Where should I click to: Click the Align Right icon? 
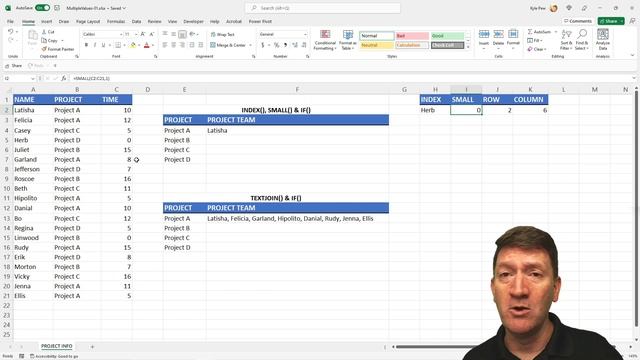pyautogui.click(x=182, y=45)
